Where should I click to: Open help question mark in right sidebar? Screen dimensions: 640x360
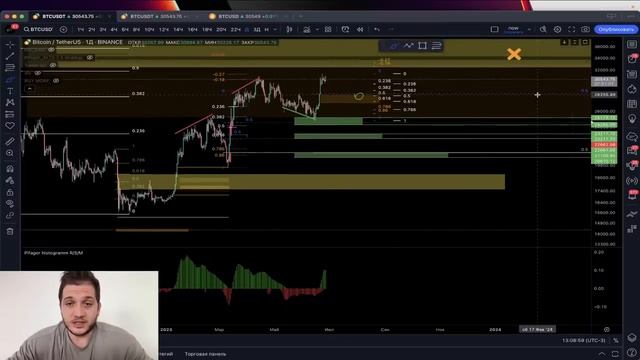click(x=632, y=353)
